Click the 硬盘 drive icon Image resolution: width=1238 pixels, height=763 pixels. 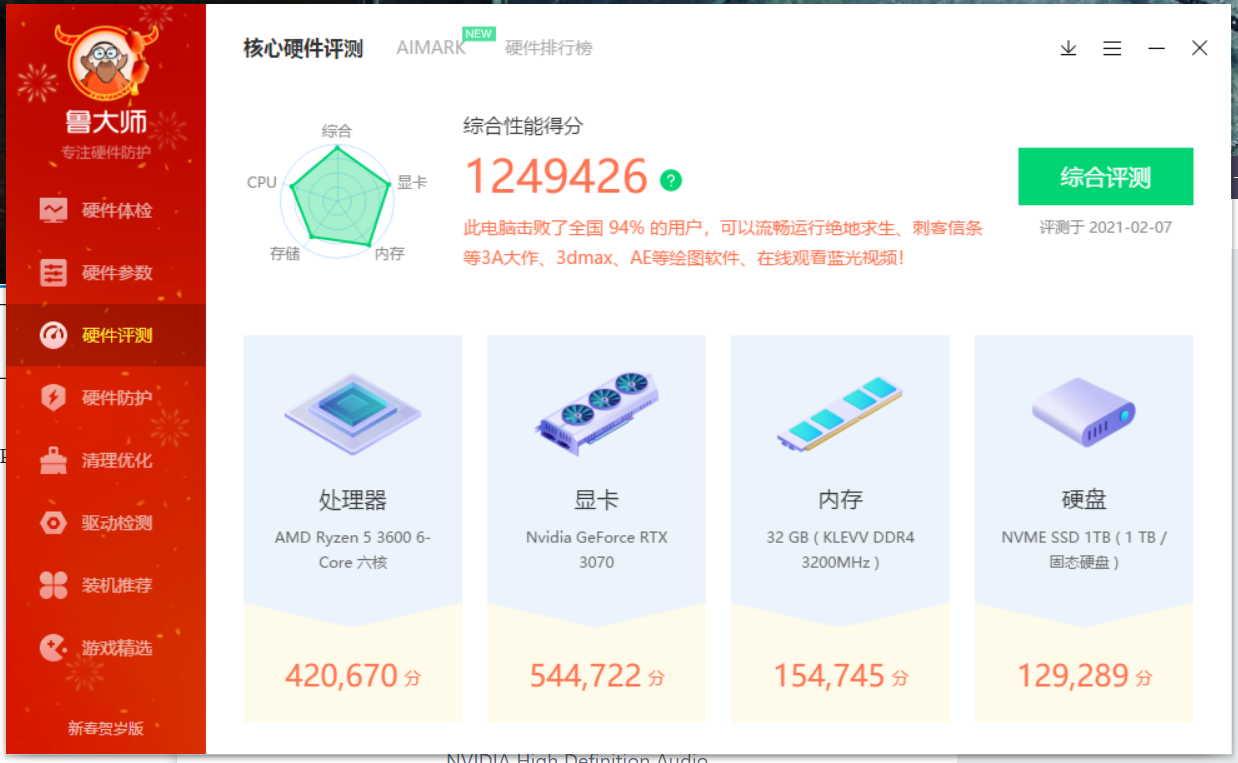(1084, 413)
